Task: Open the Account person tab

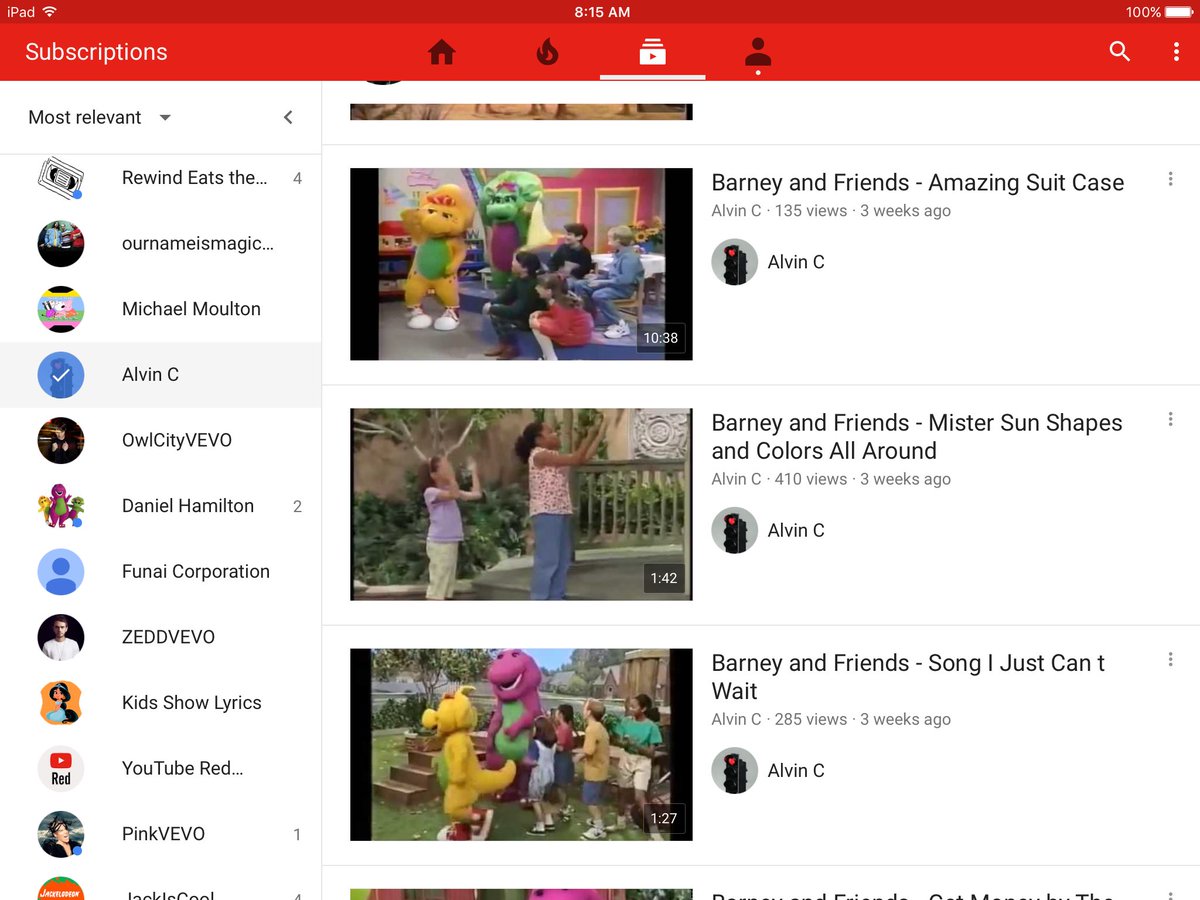Action: pos(758,54)
